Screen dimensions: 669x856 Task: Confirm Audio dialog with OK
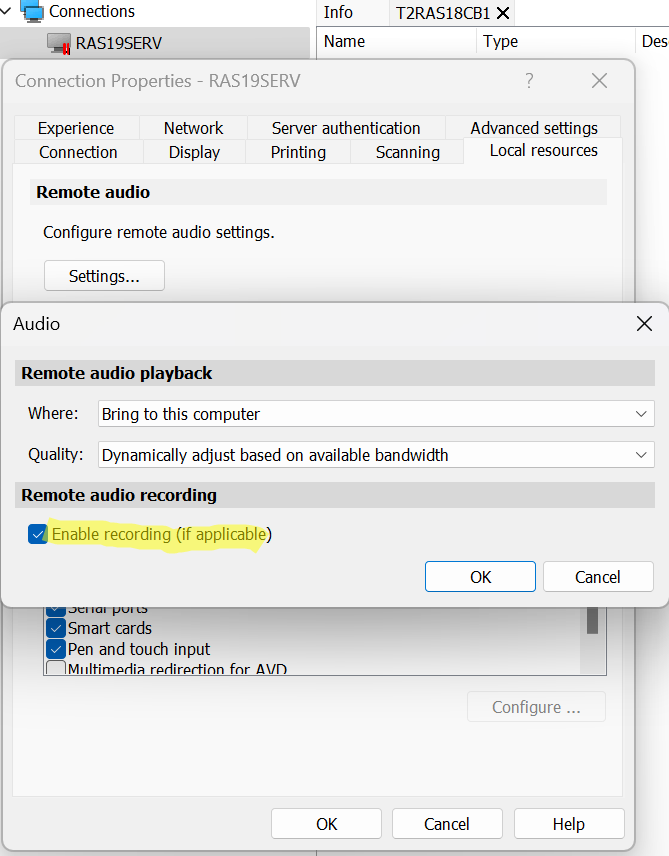click(x=480, y=577)
